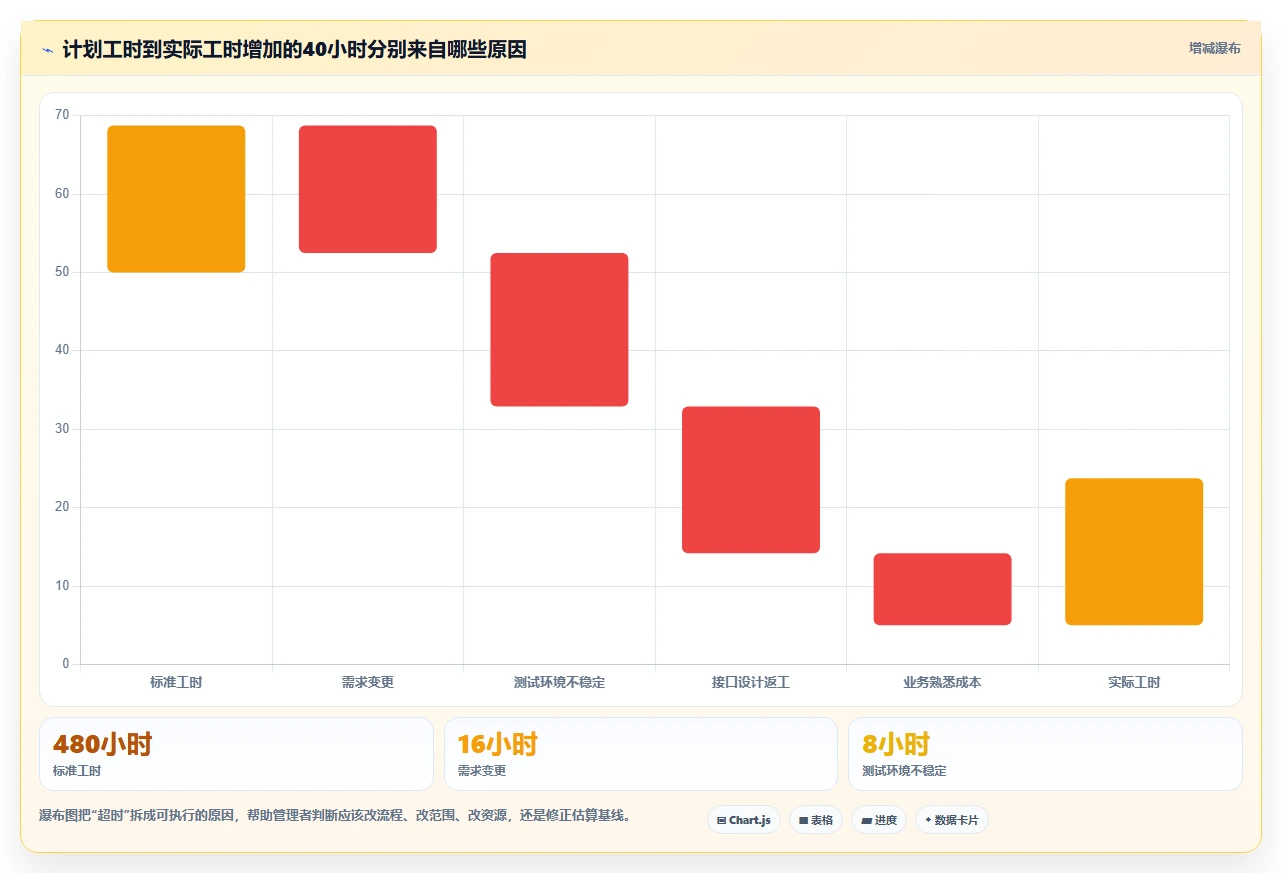Image resolution: width=1282 pixels, height=873 pixels.
Task: Click the footer description starting 瀑布图把
Action: pyautogui.click(x=335, y=816)
